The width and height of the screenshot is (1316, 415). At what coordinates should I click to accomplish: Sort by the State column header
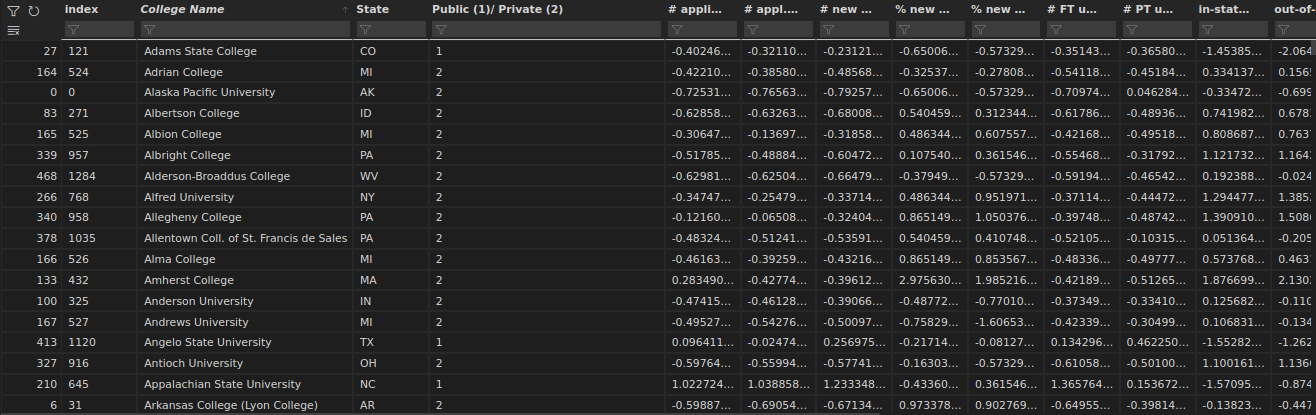tap(372, 9)
